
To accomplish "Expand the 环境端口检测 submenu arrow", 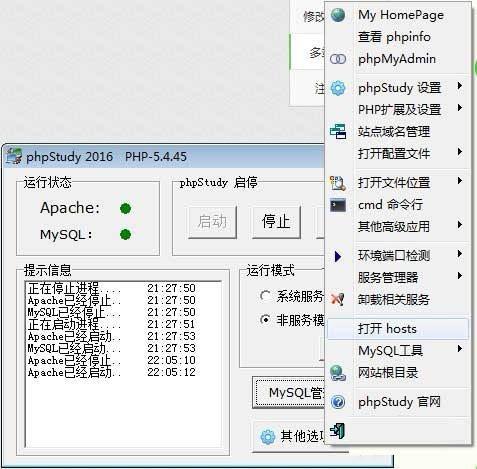I will 460,254.
